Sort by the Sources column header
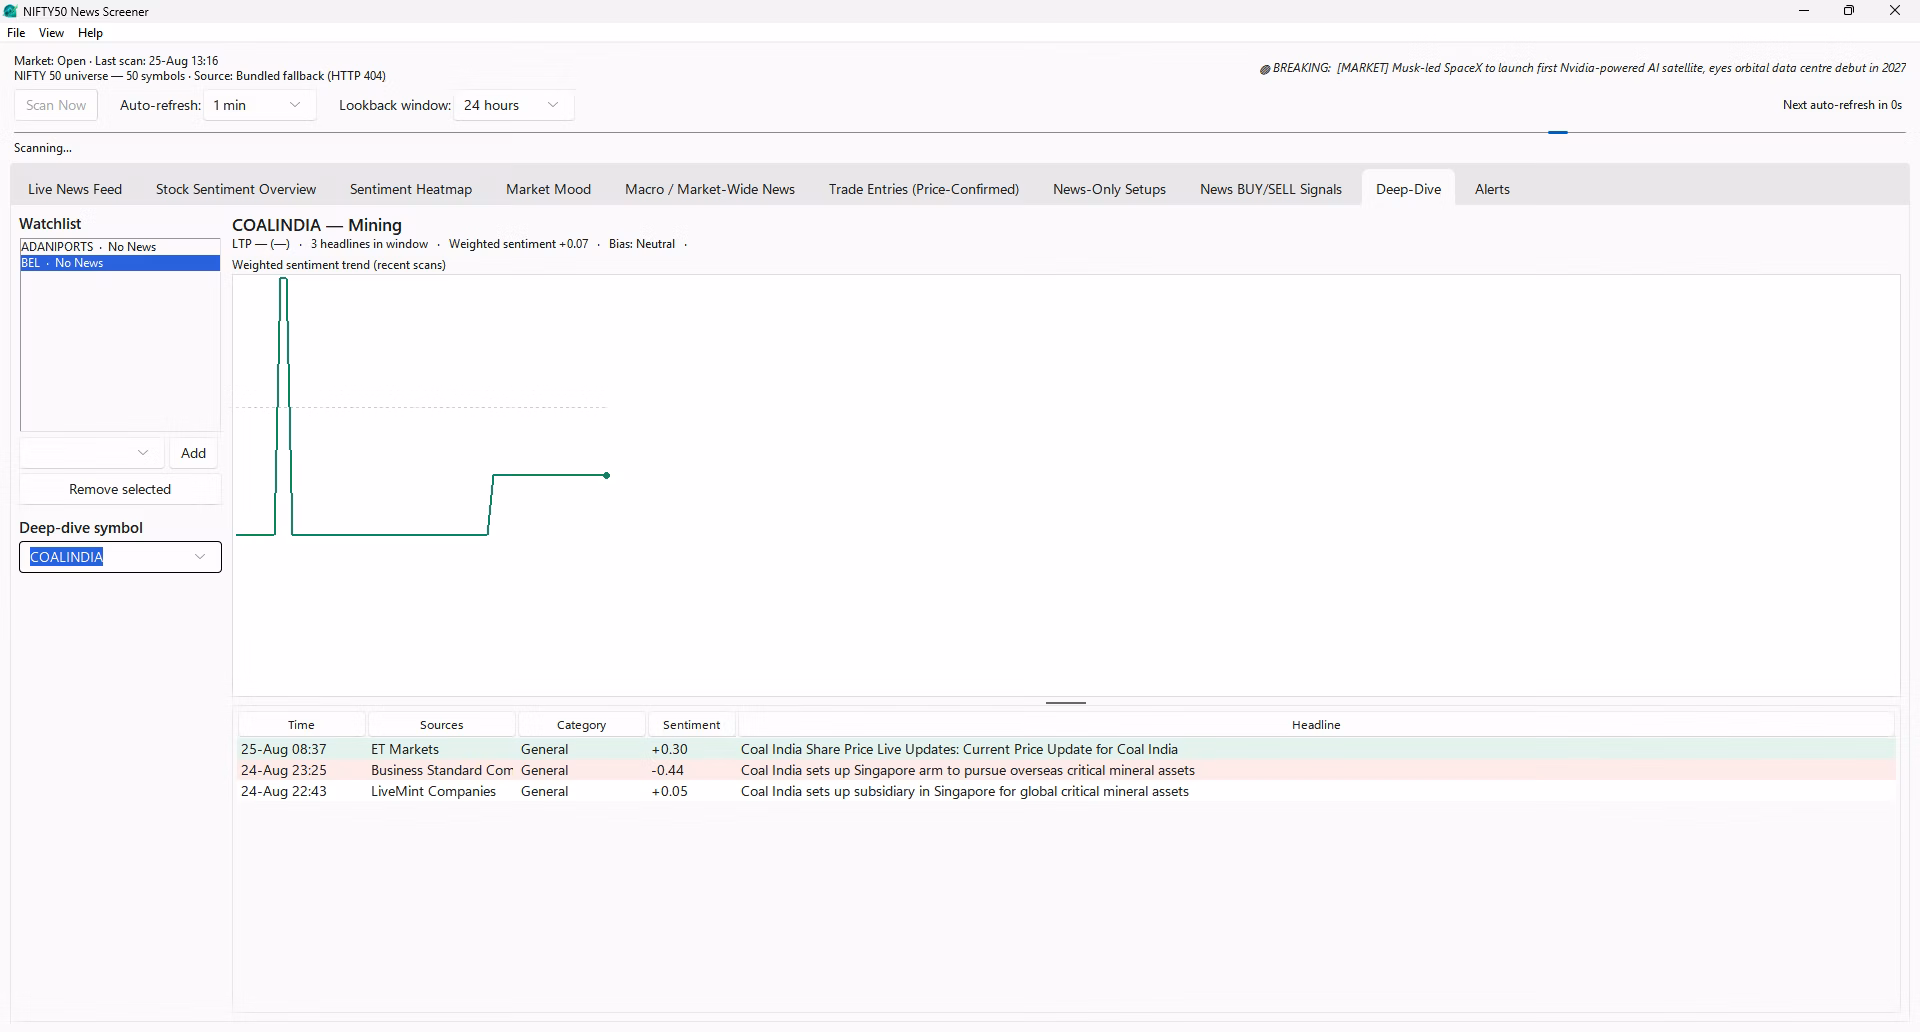Viewport: 1920px width, 1032px height. [x=441, y=725]
